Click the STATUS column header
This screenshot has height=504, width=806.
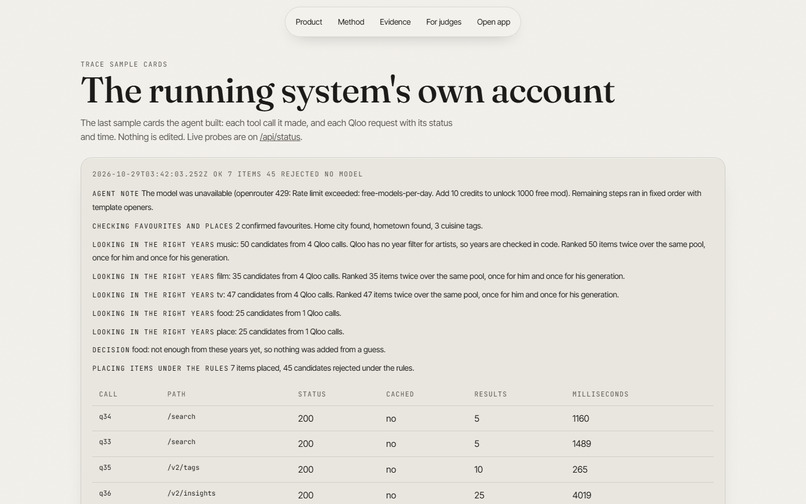[312, 394]
